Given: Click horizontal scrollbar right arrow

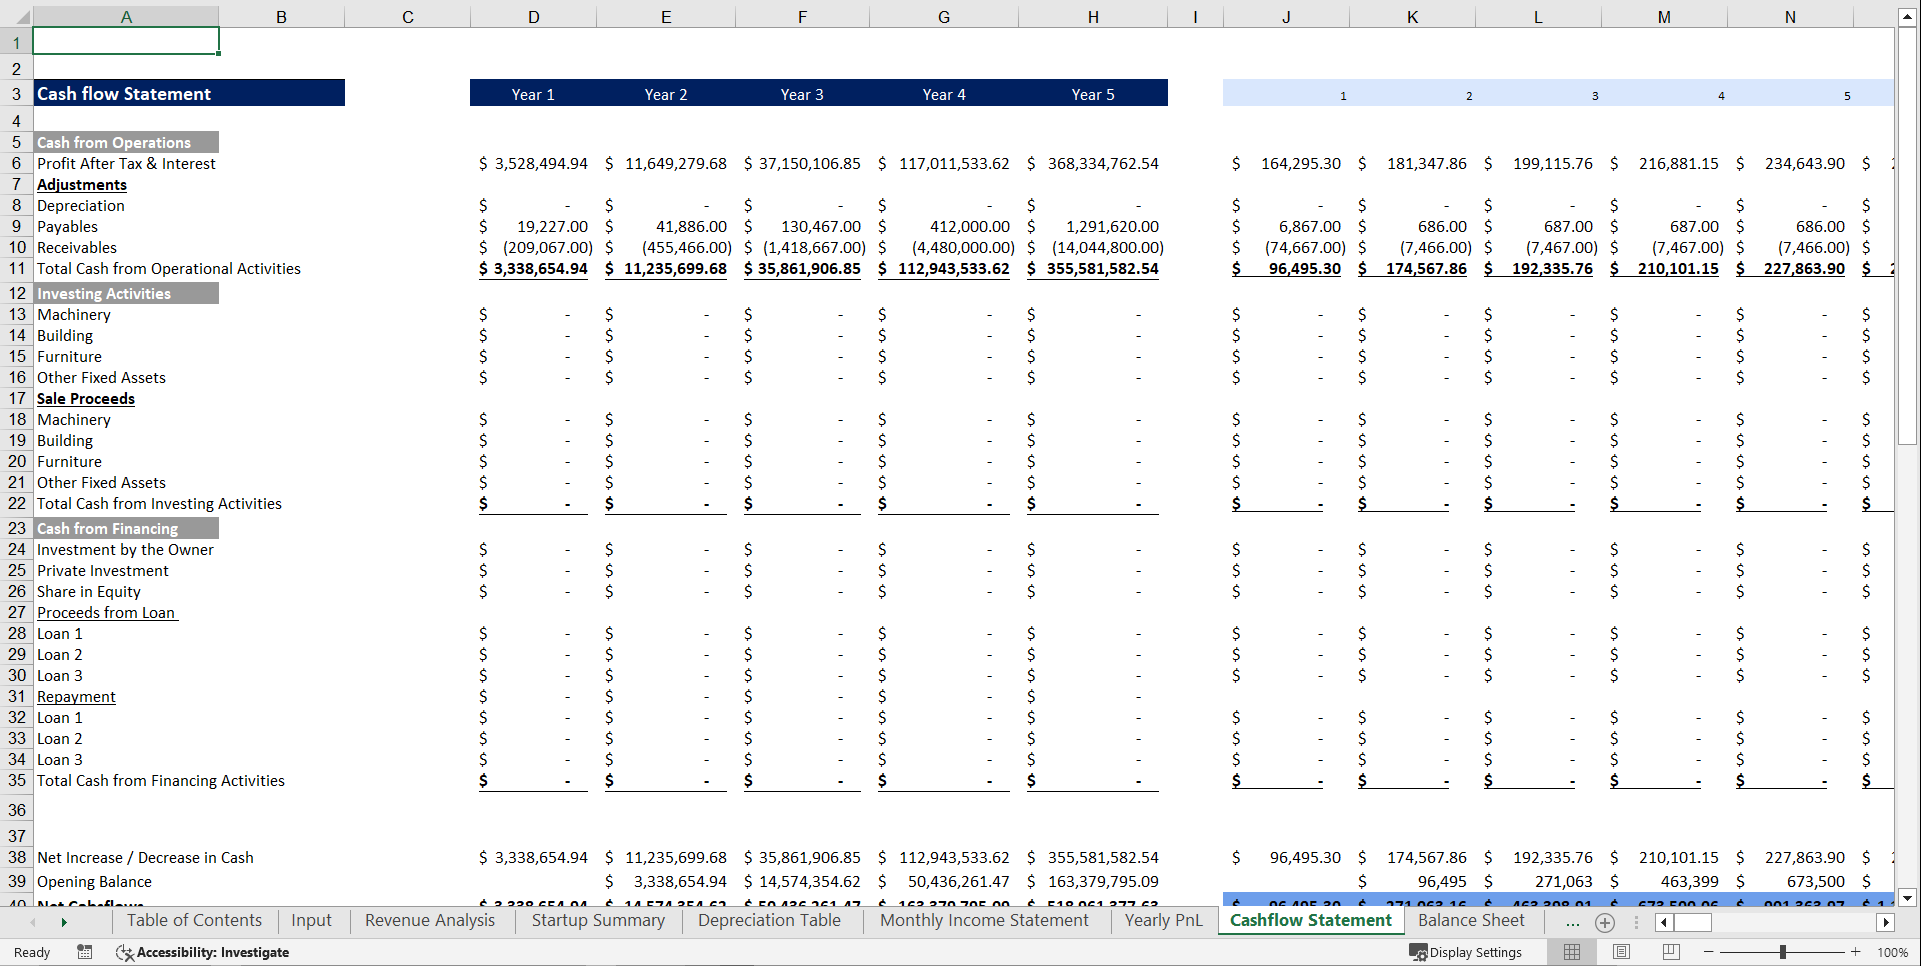Looking at the screenshot, I should click(x=1886, y=922).
